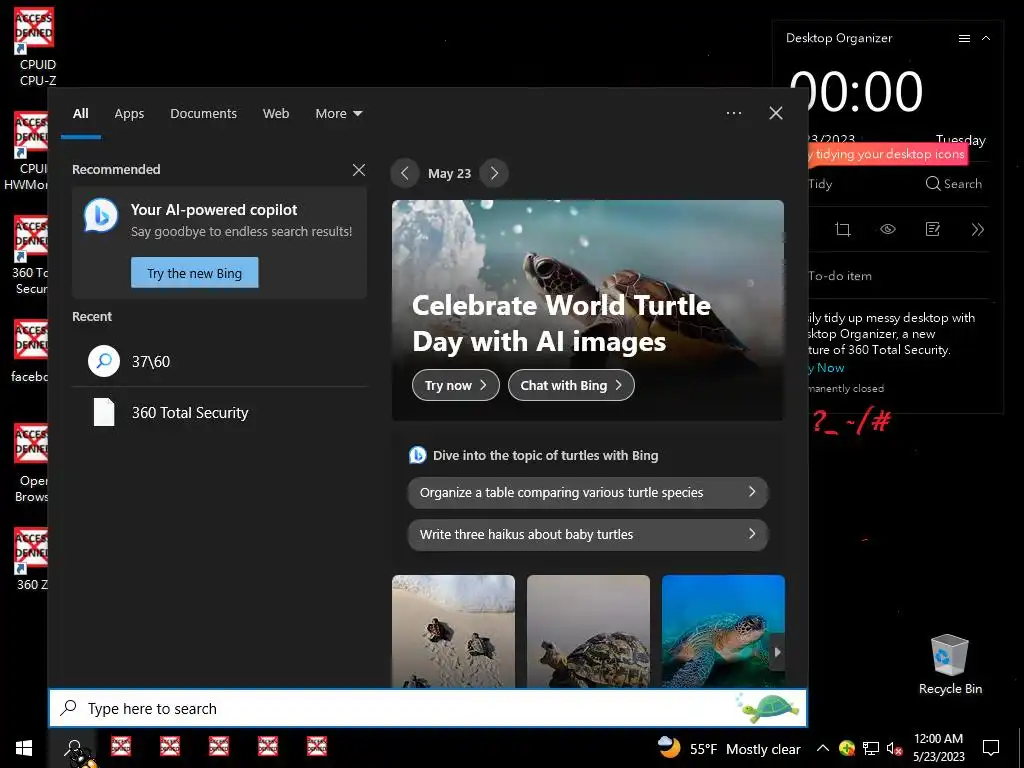Open network settings from tray icon
The width and height of the screenshot is (1024, 768).
point(871,748)
